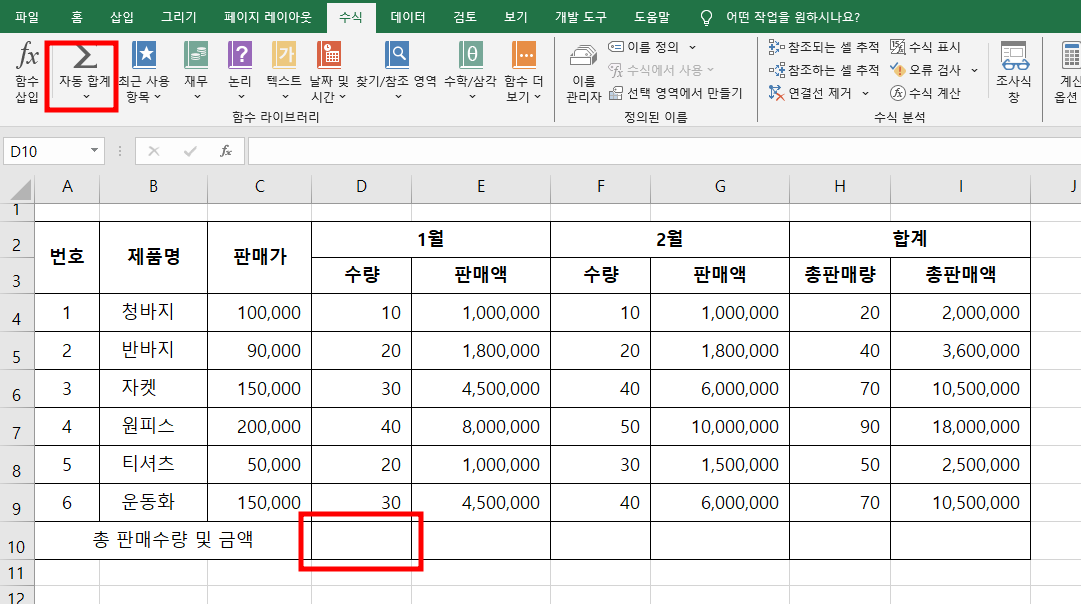
Task: Open Date and Time (날짜 및 시간) functions
Action: (329, 72)
